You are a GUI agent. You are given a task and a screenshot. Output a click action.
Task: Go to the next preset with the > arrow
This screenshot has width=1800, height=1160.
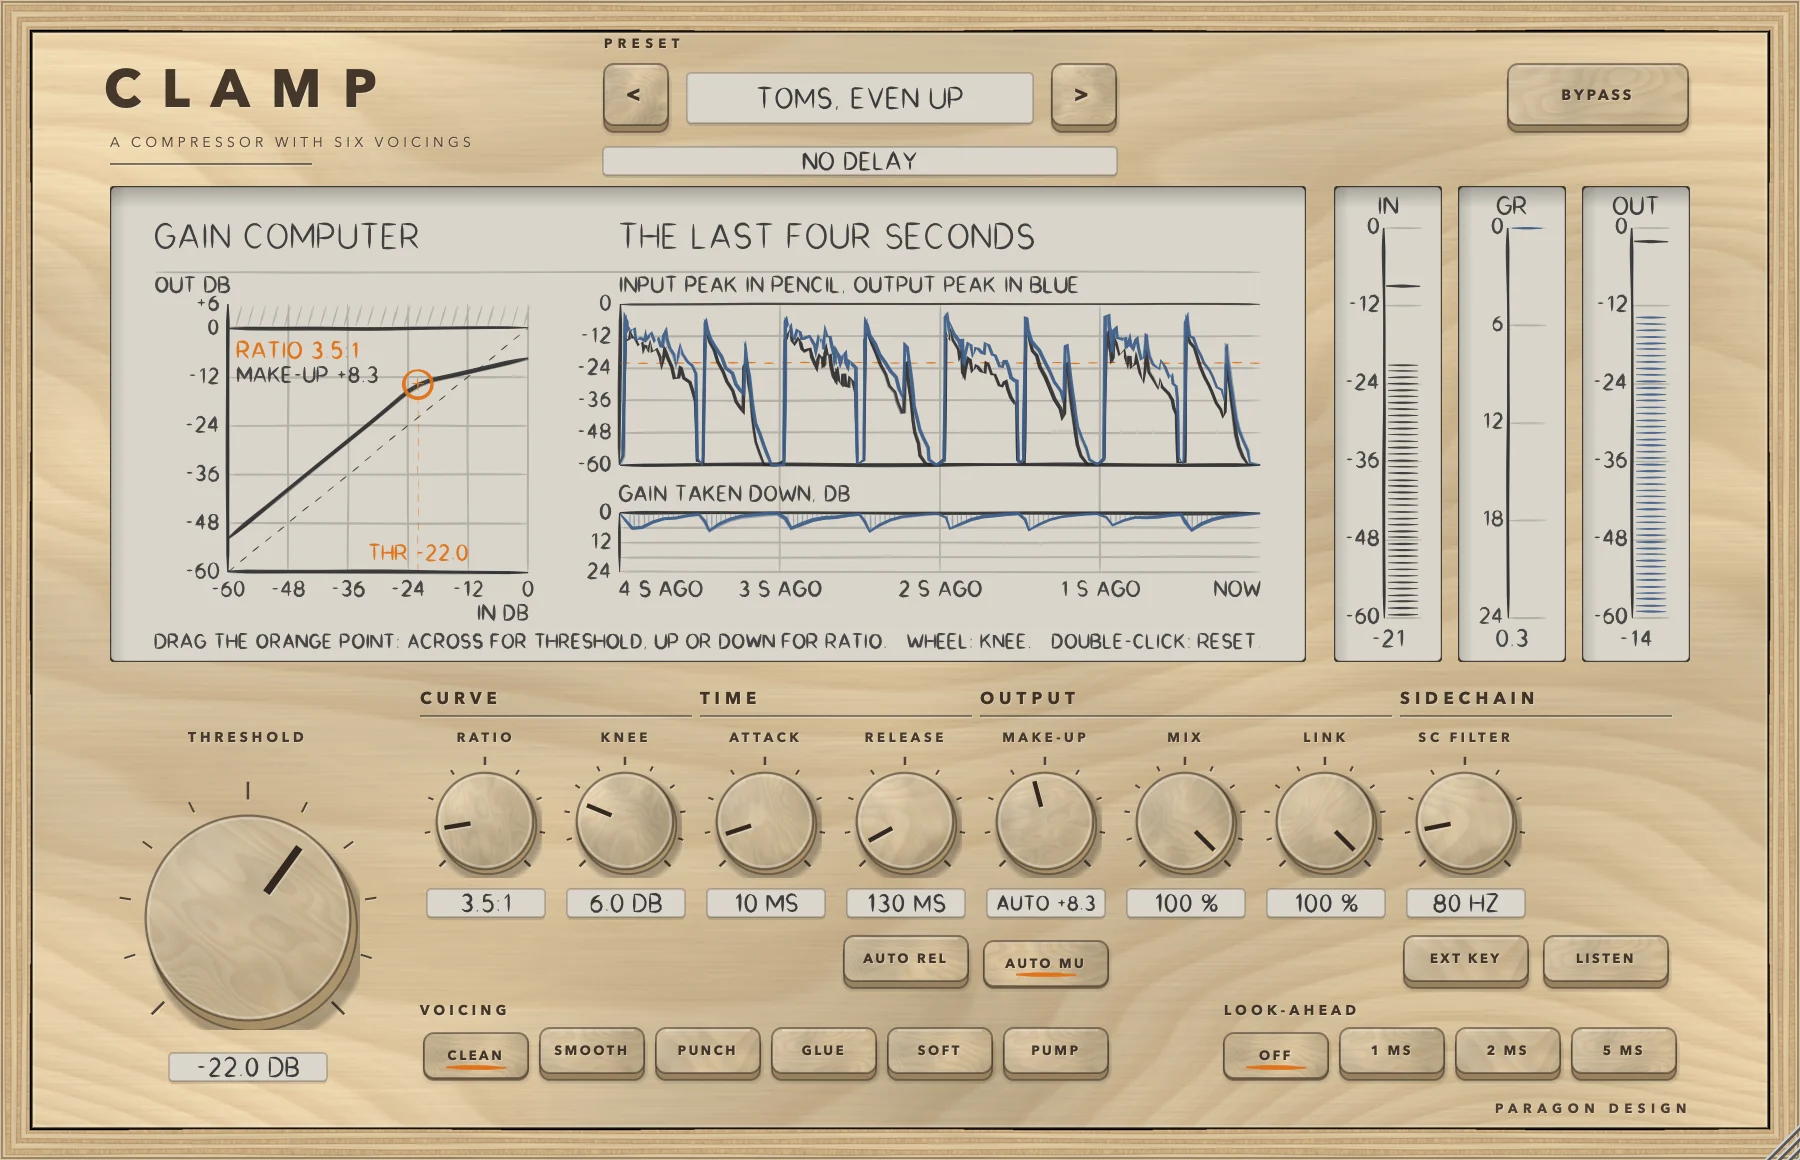(1083, 96)
